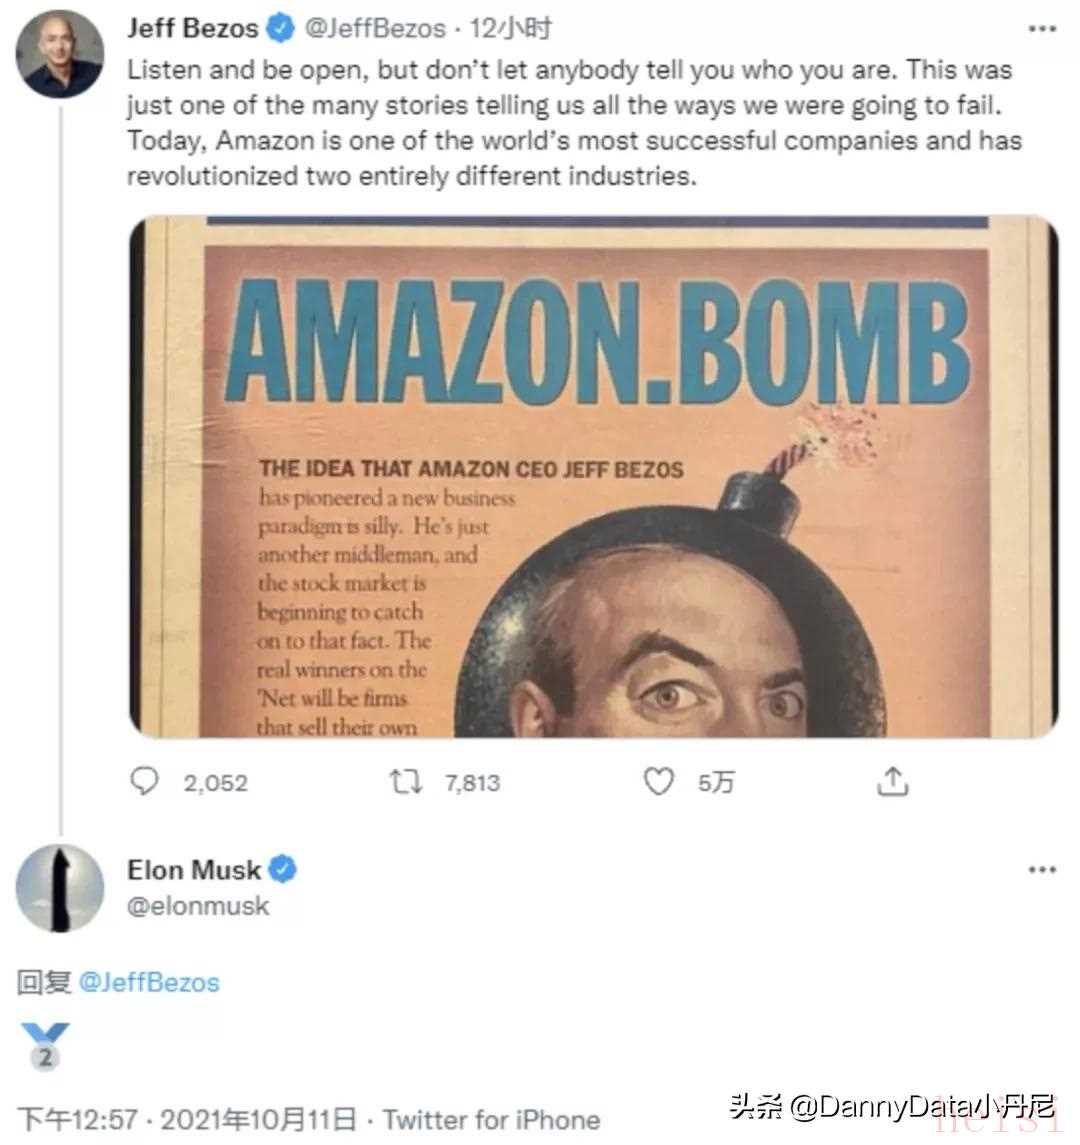Screen dimensions: 1080x1145
Task: Click the retweet arrows icon
Action: click(x=405, y=781)
